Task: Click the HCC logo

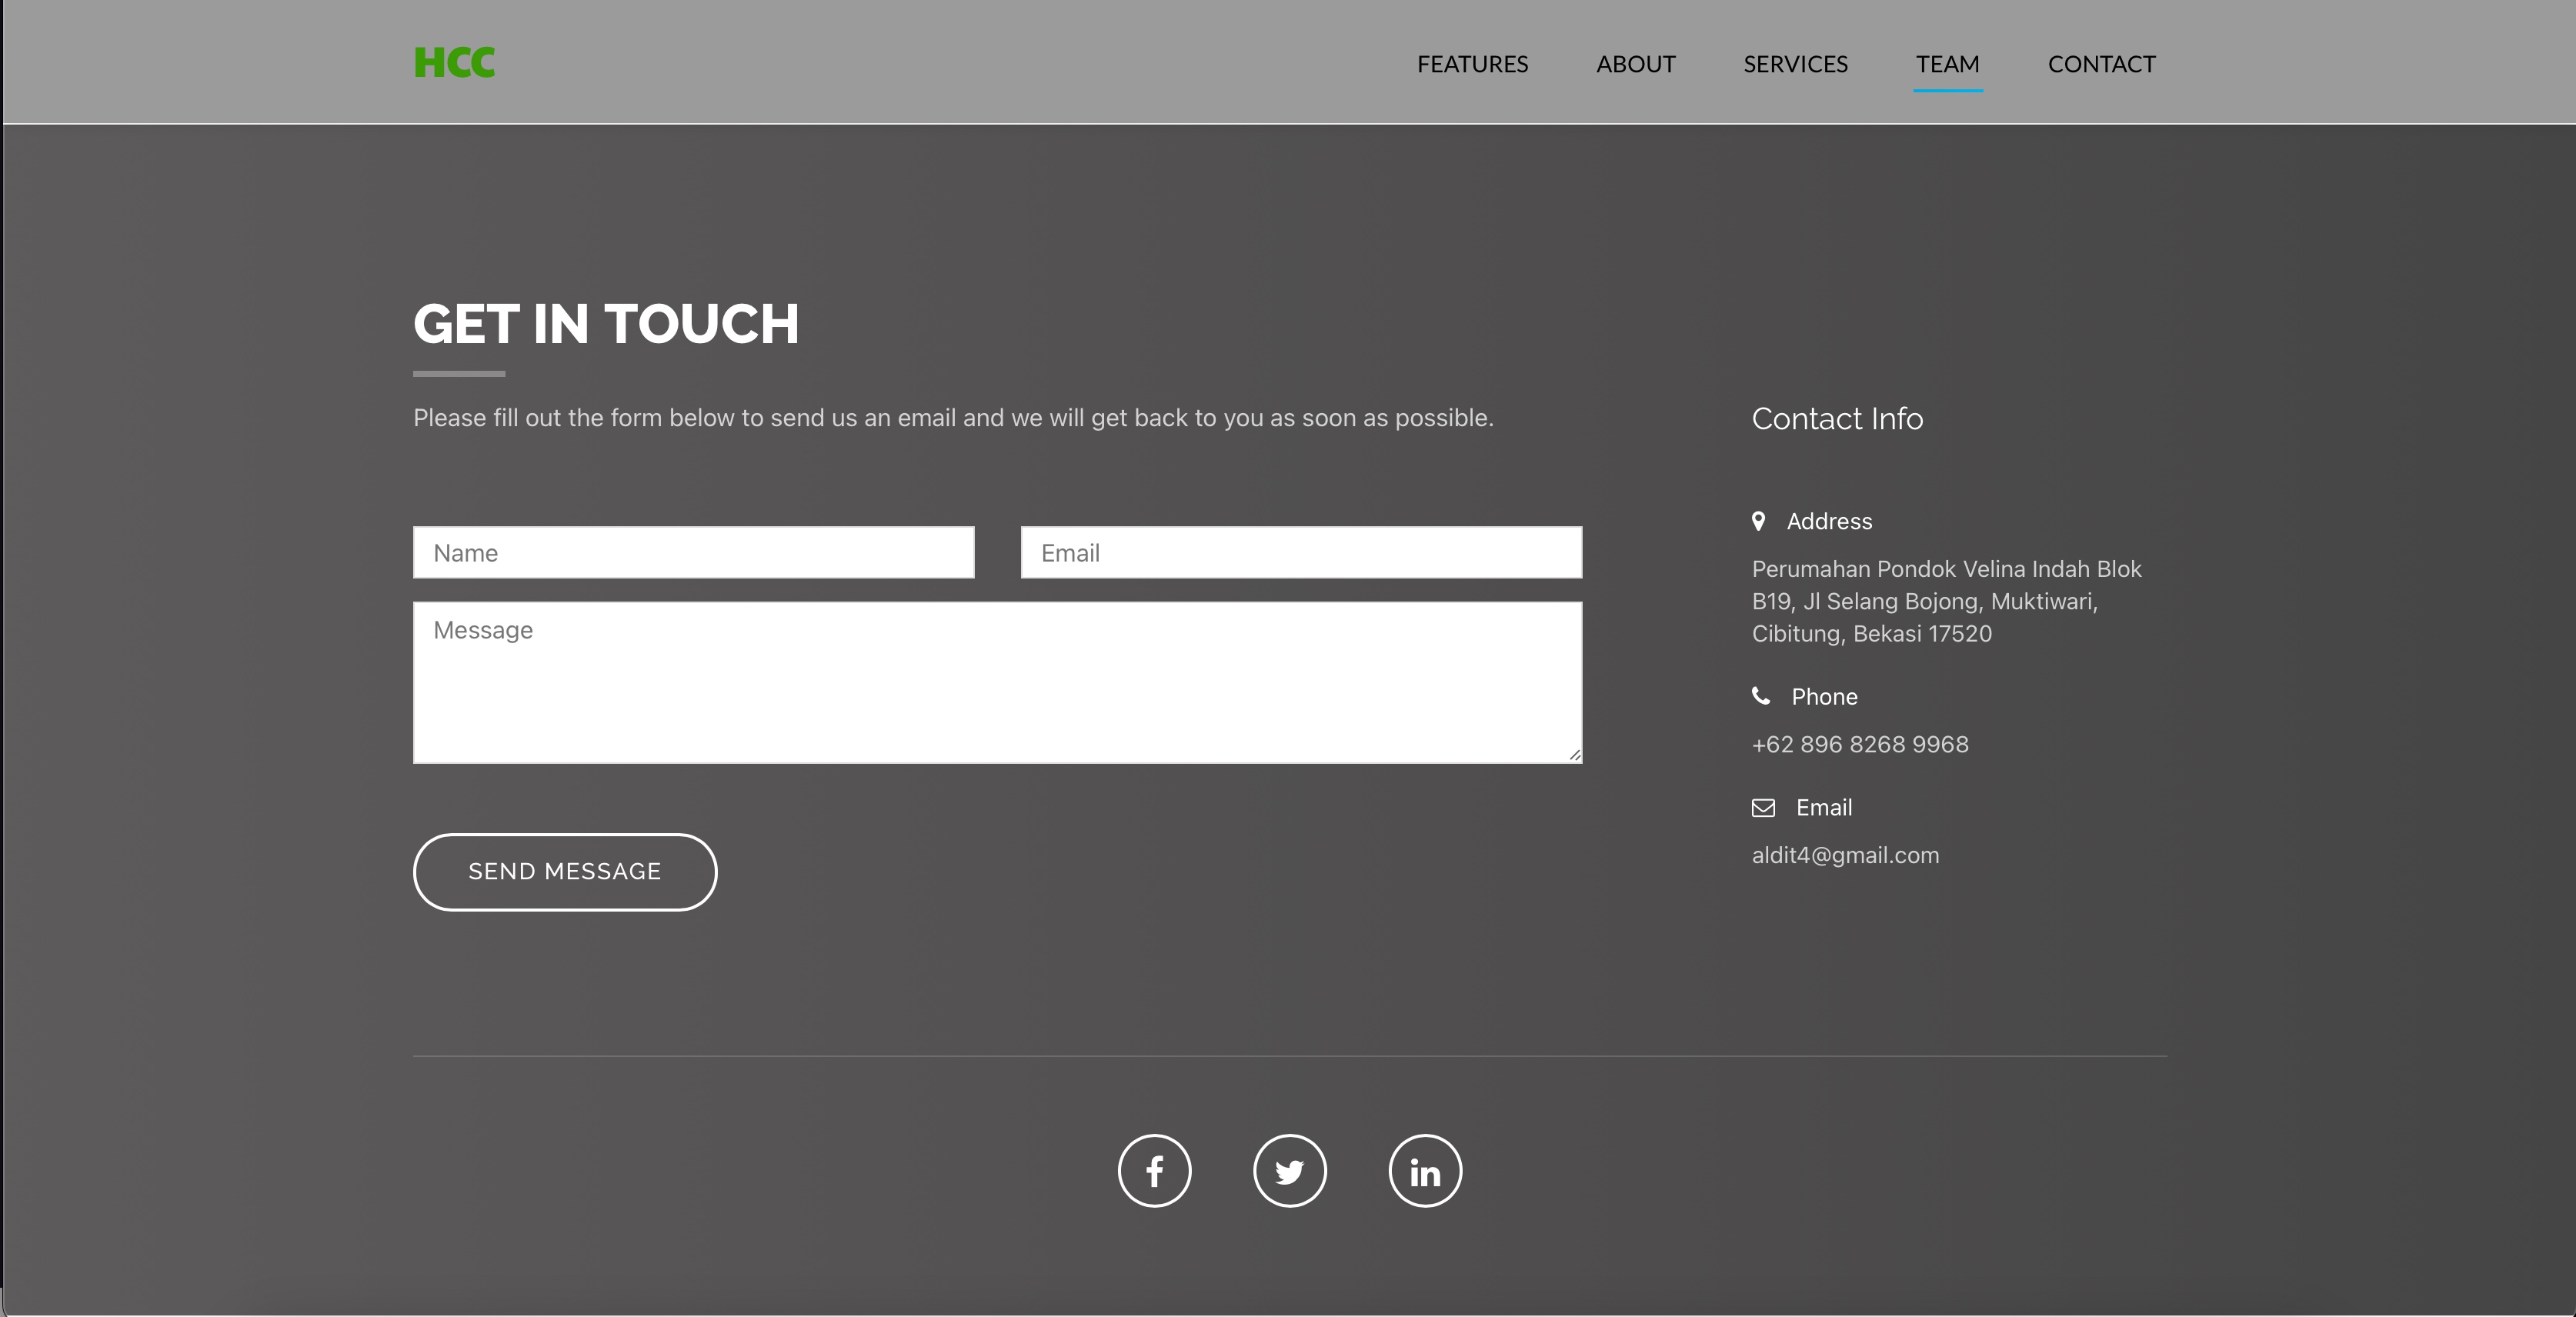Action: click(x=454, y=63)
